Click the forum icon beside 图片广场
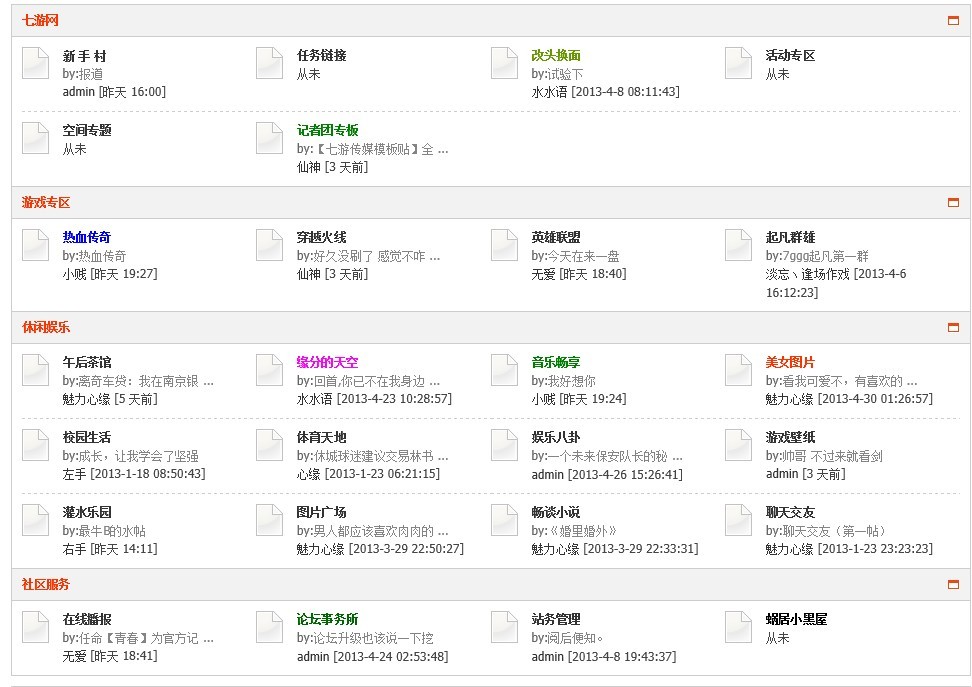 [270, 520]
